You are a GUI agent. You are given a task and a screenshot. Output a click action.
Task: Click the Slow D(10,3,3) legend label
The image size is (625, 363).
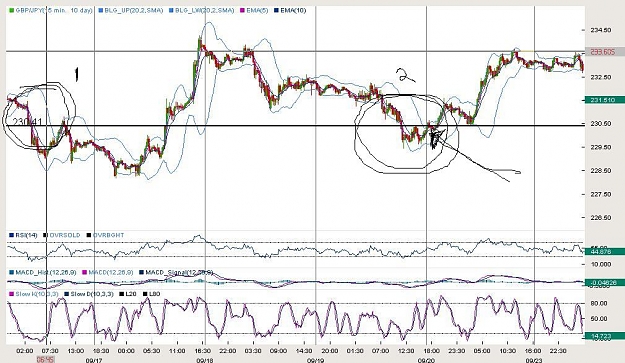click(x=92, y=294)
